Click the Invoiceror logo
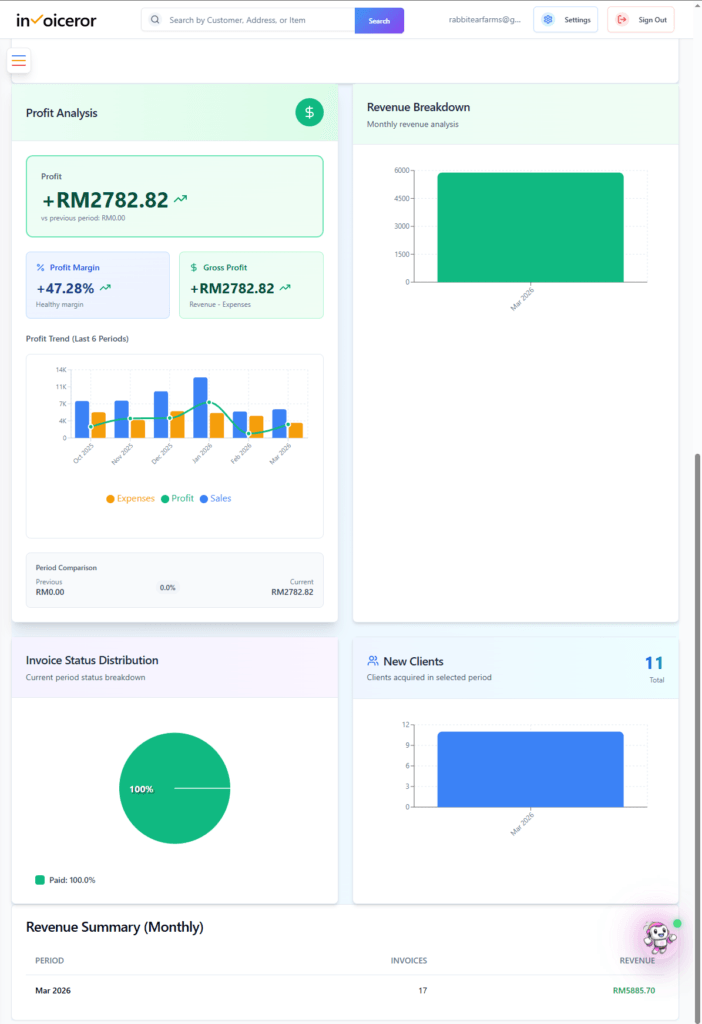 coord(56,20)
